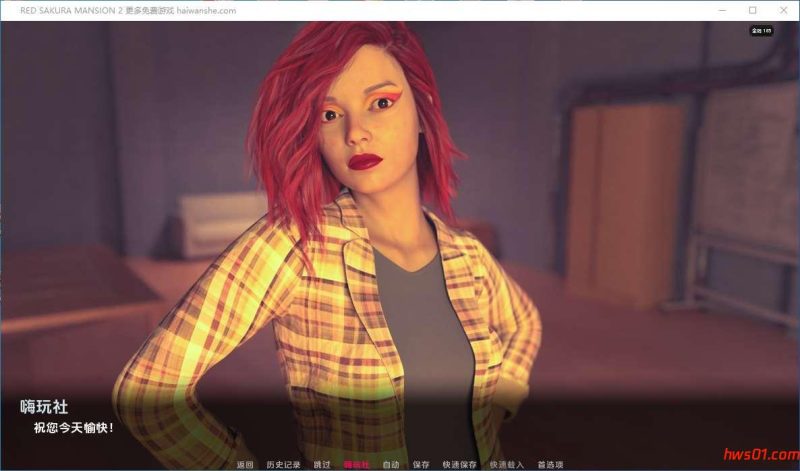Toggle 自动 auto-advance mode
This screenshot has height=471, width=800.
(x=391, y=464)
